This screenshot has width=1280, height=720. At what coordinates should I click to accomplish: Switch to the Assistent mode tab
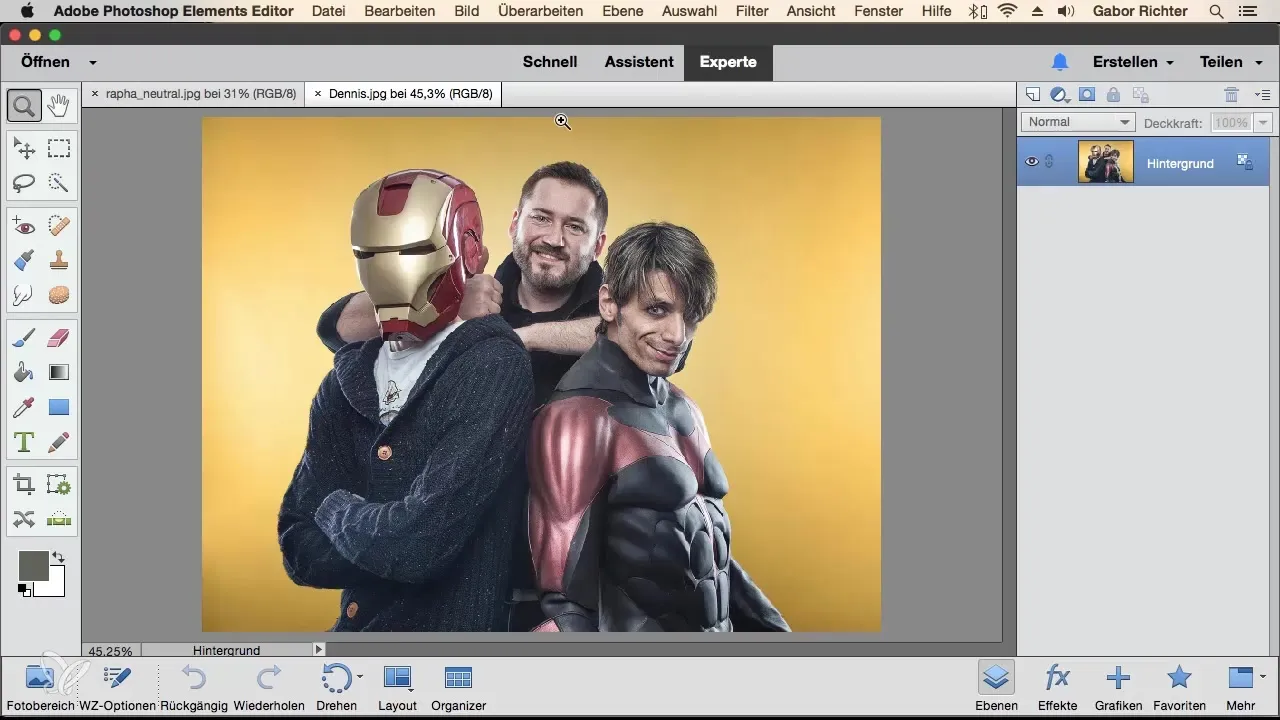[639, 62]
